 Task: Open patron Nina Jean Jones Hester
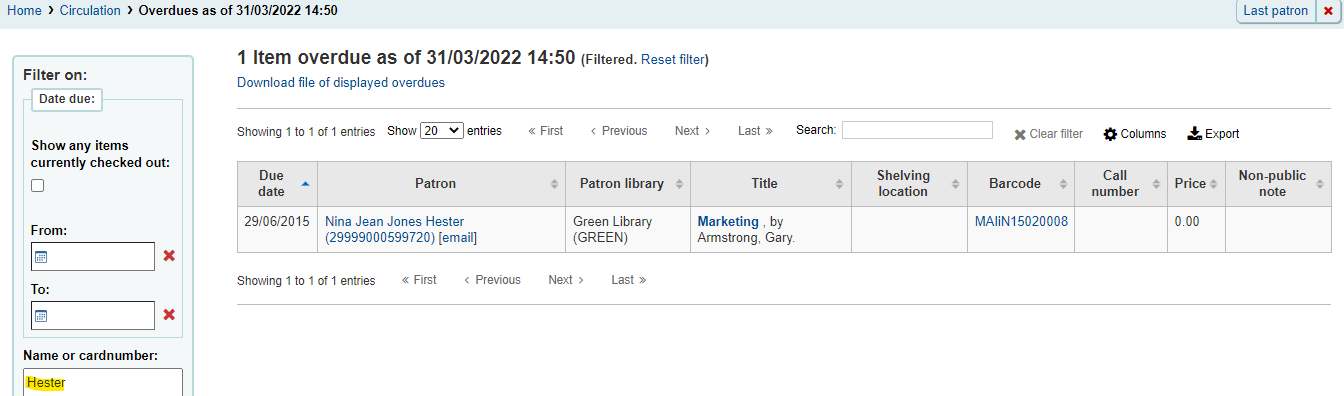tap(395, 221)
